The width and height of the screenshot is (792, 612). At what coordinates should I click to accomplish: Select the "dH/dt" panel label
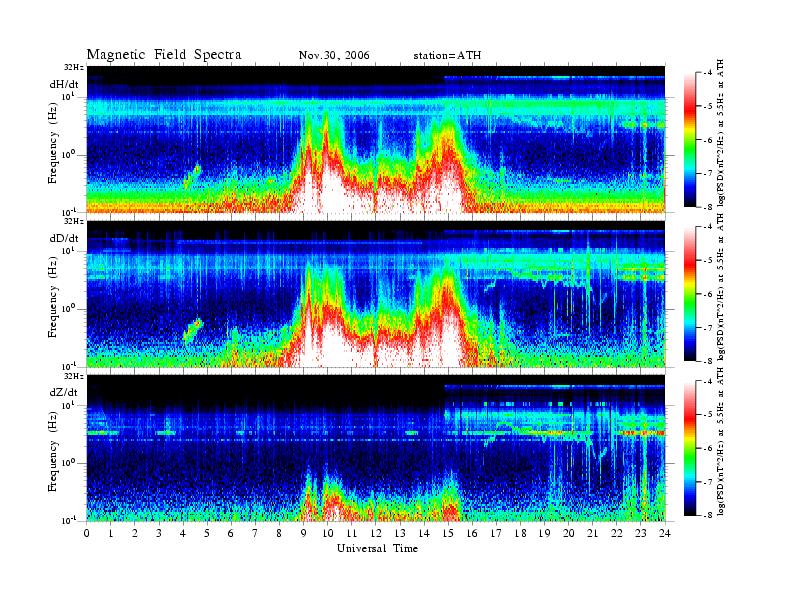point(64,84)
